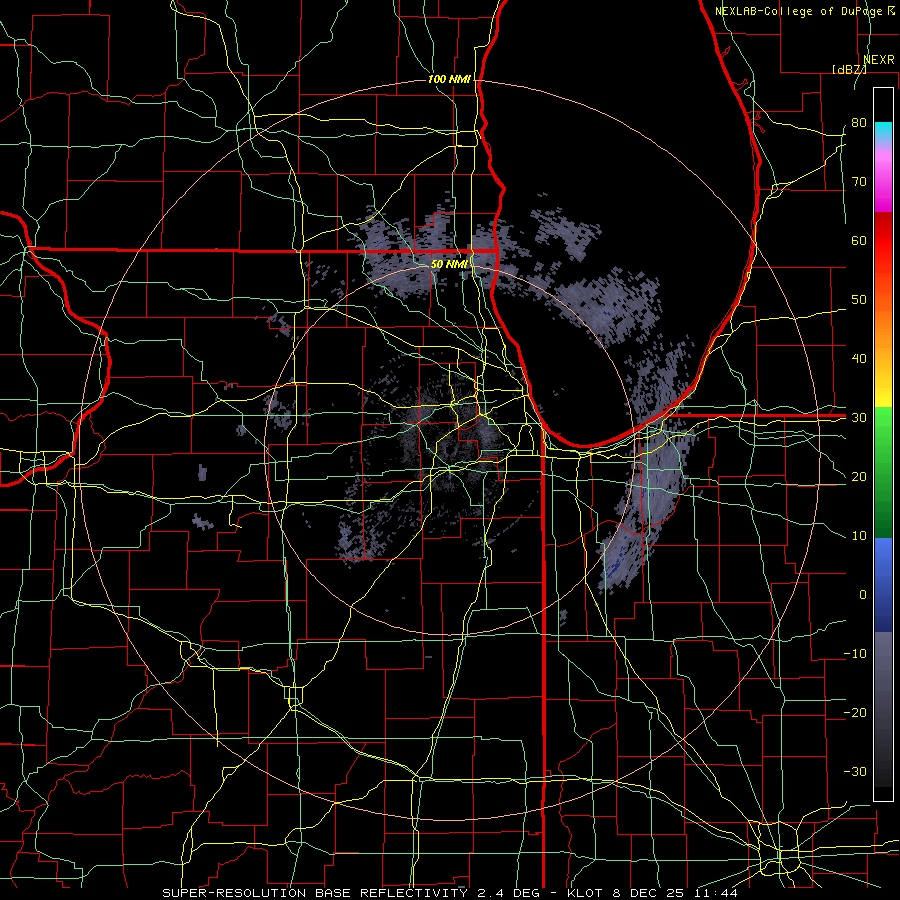Click the 50 value on the dBZ scale

(859, 300)
